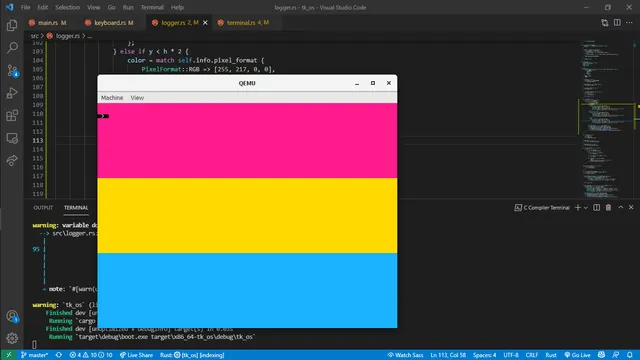Viewport: 640px width, 360px height.
Task: Open the Go menu
Action: click(111, 7)
